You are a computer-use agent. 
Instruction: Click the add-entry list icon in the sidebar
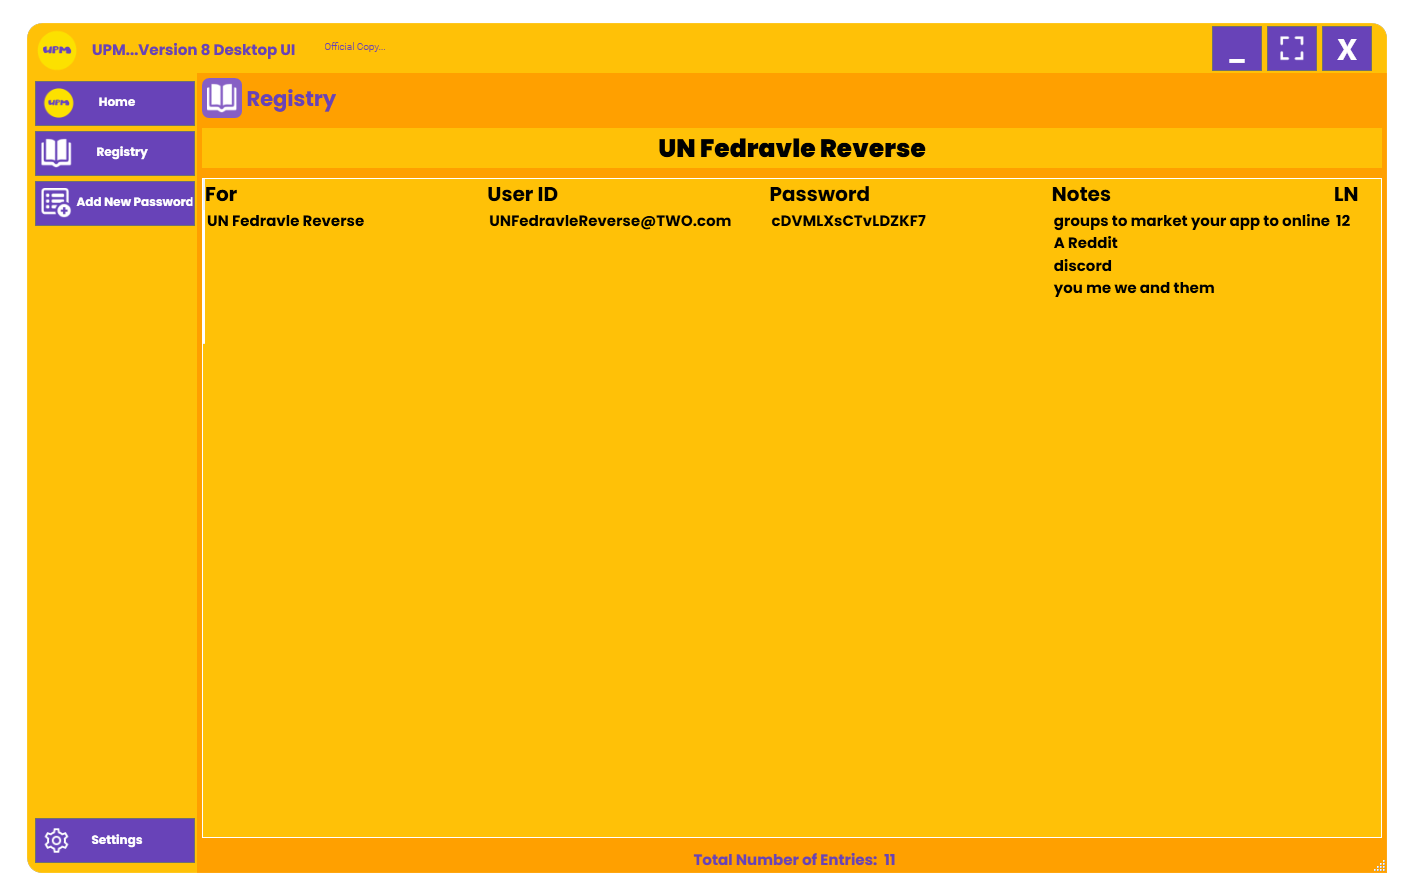pos(56,202)
